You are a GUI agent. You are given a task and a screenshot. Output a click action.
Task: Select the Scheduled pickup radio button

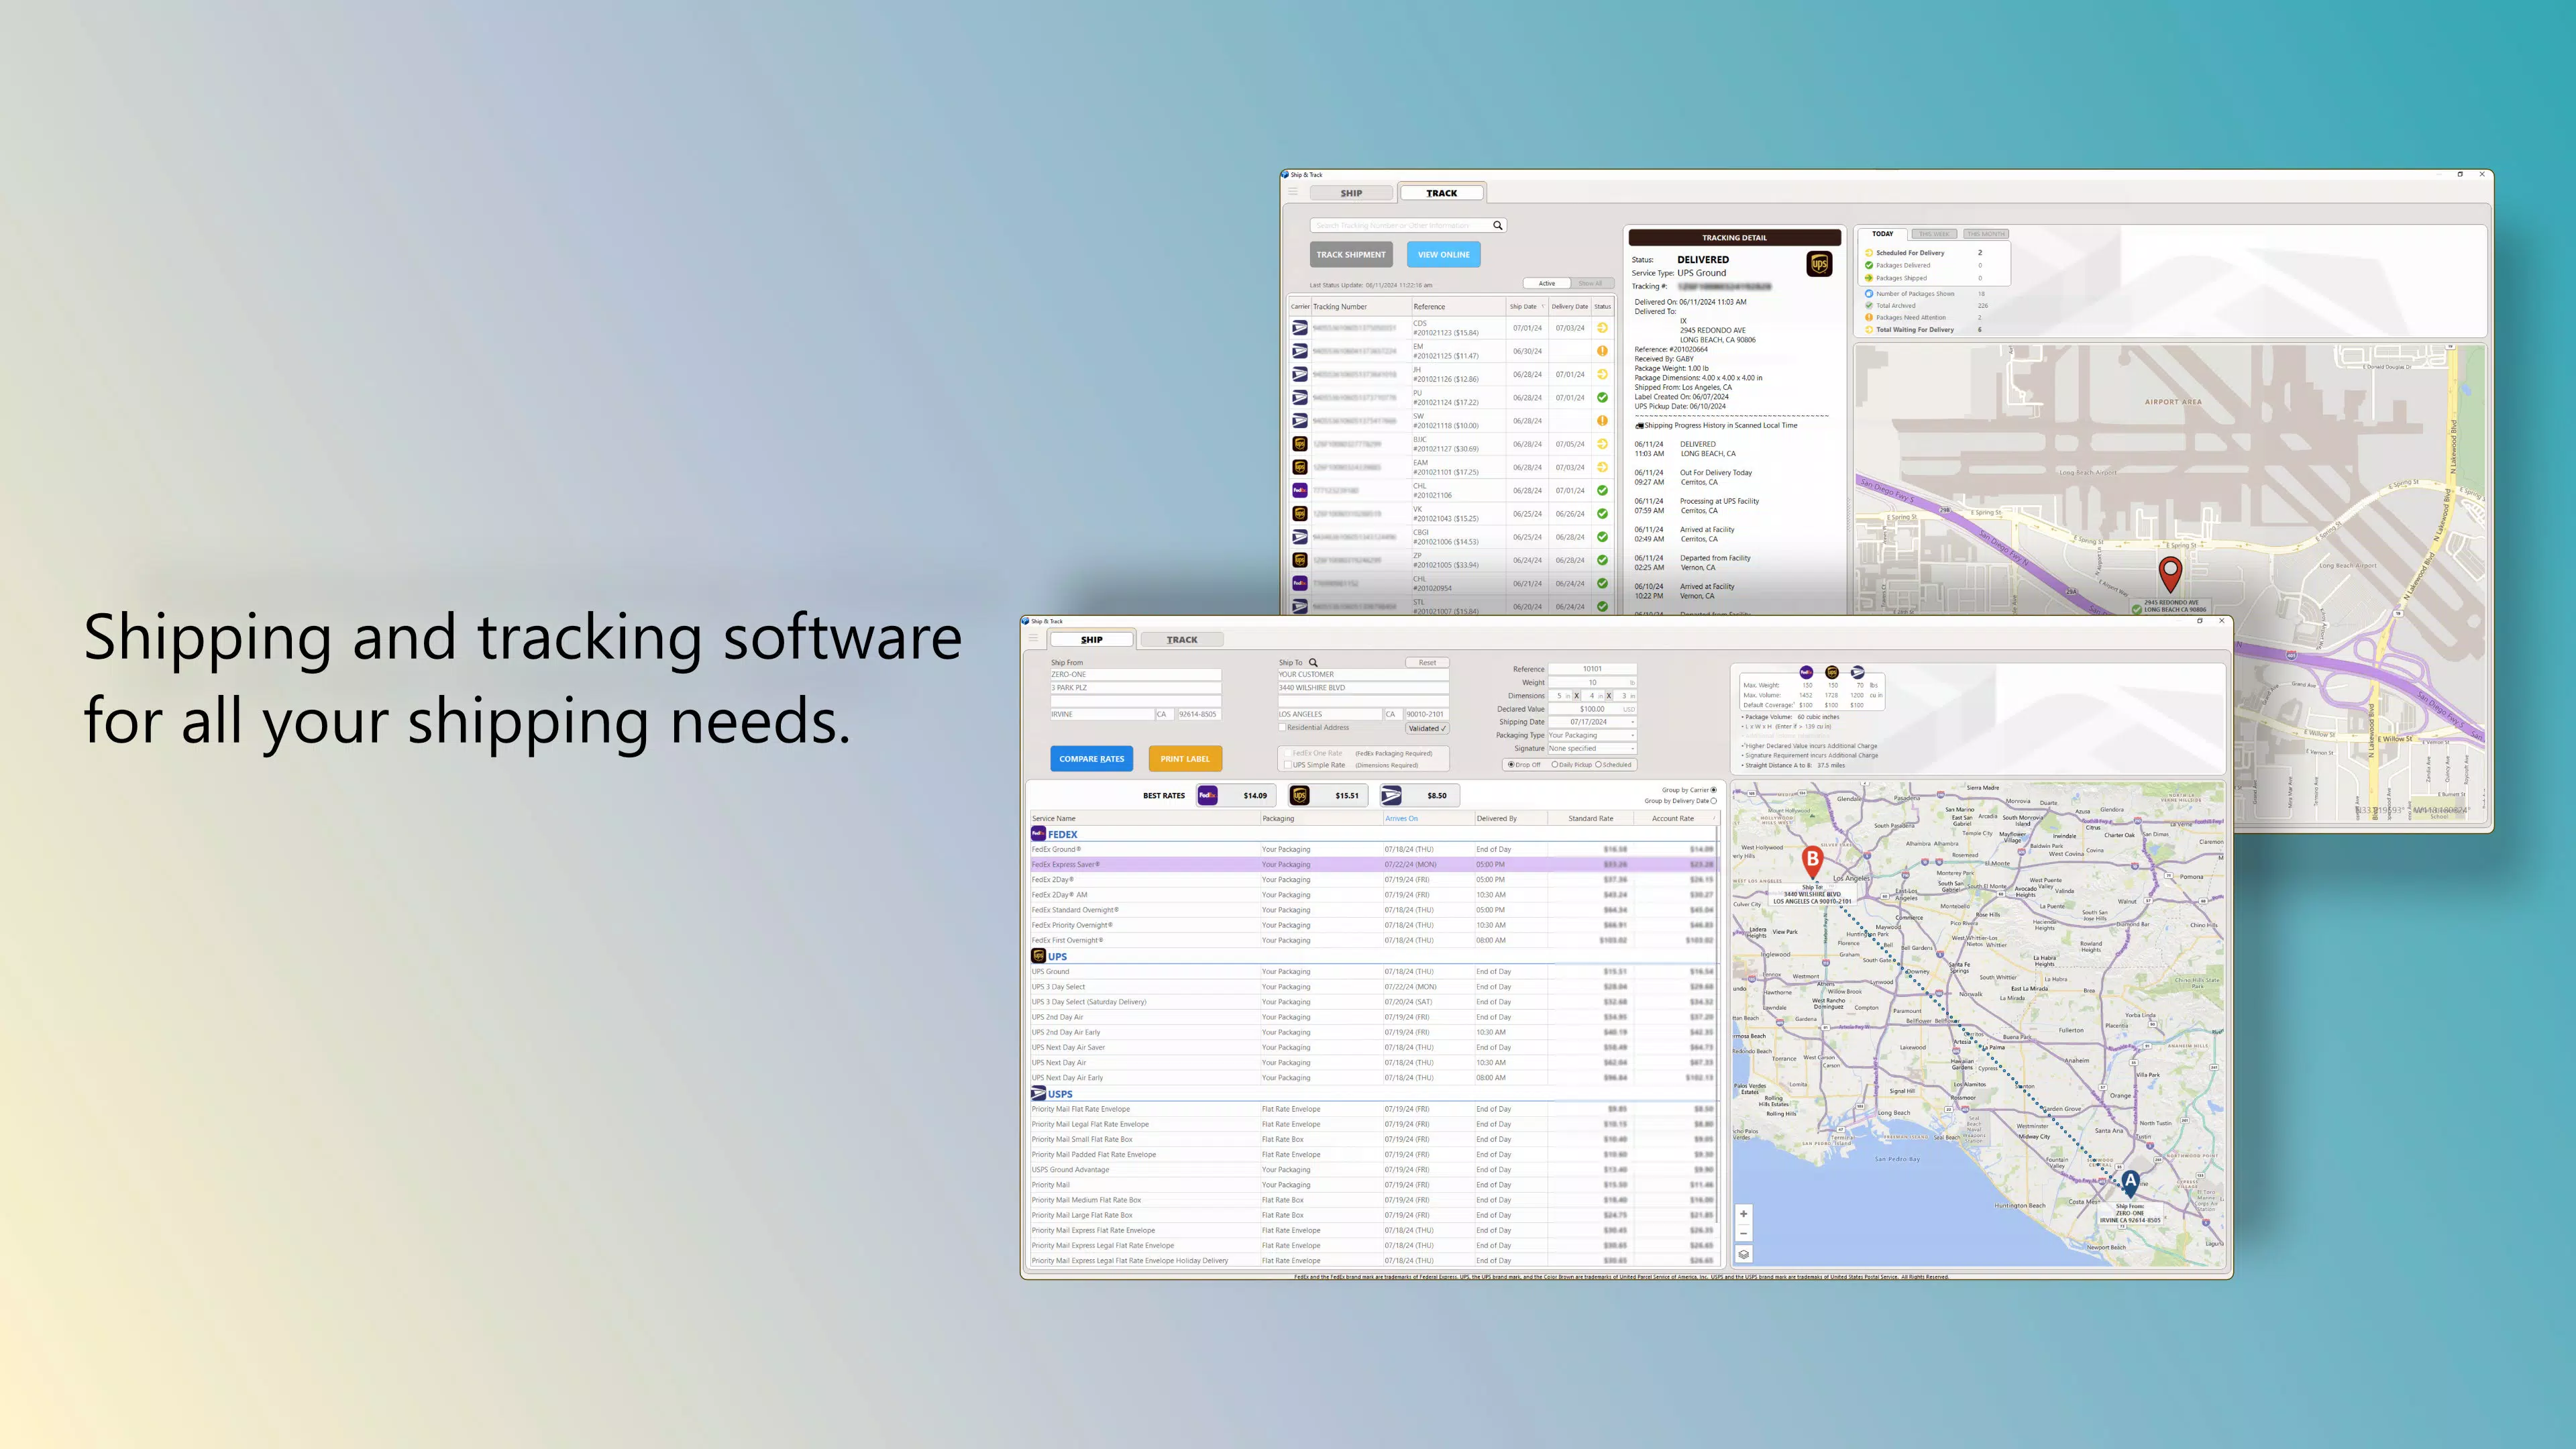coord(1598,764)
